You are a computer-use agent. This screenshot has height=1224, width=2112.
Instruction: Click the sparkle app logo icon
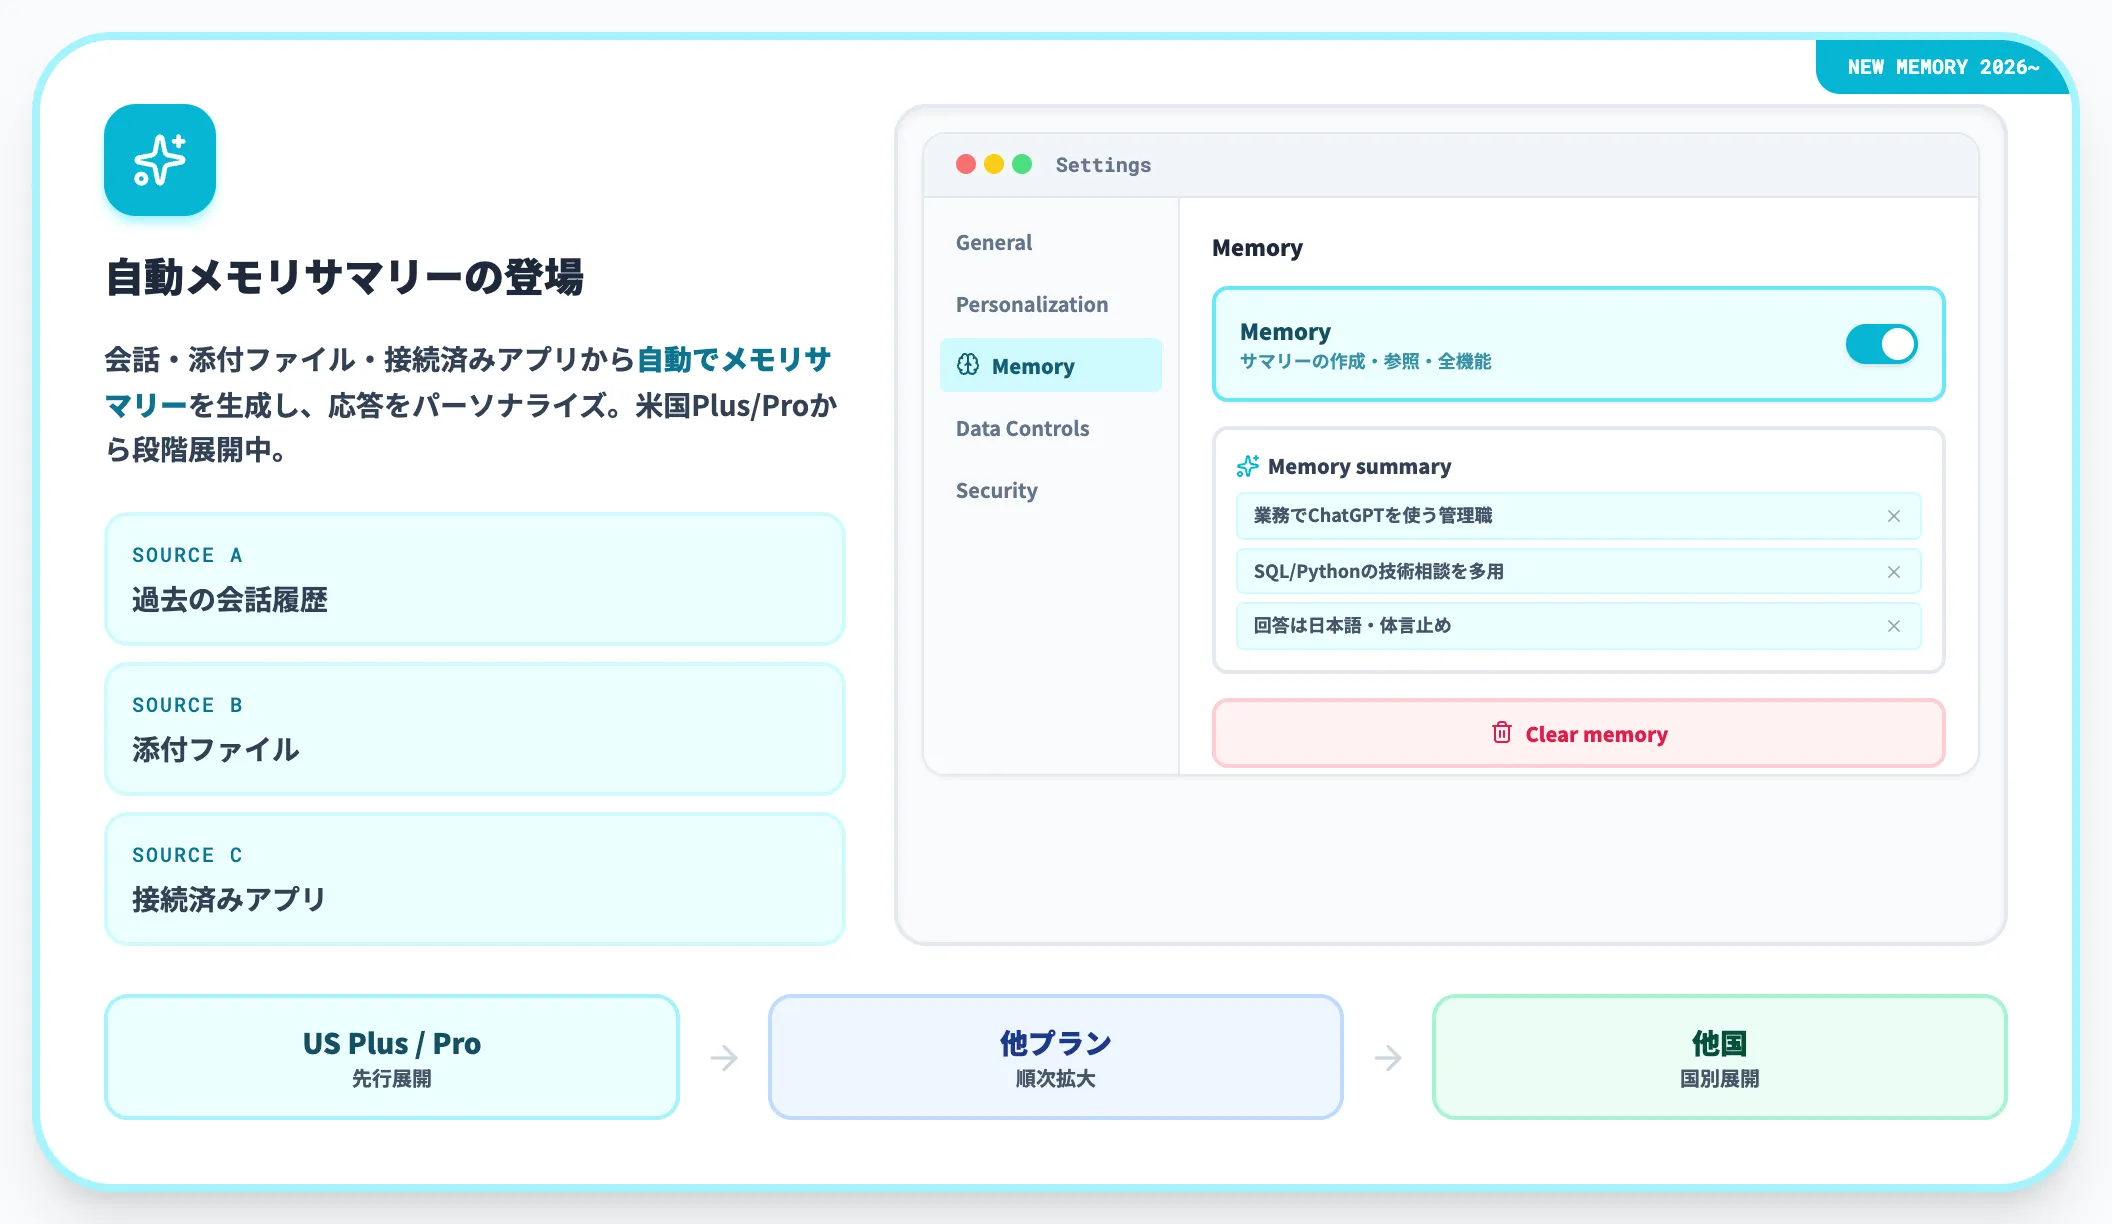[160, 160]
